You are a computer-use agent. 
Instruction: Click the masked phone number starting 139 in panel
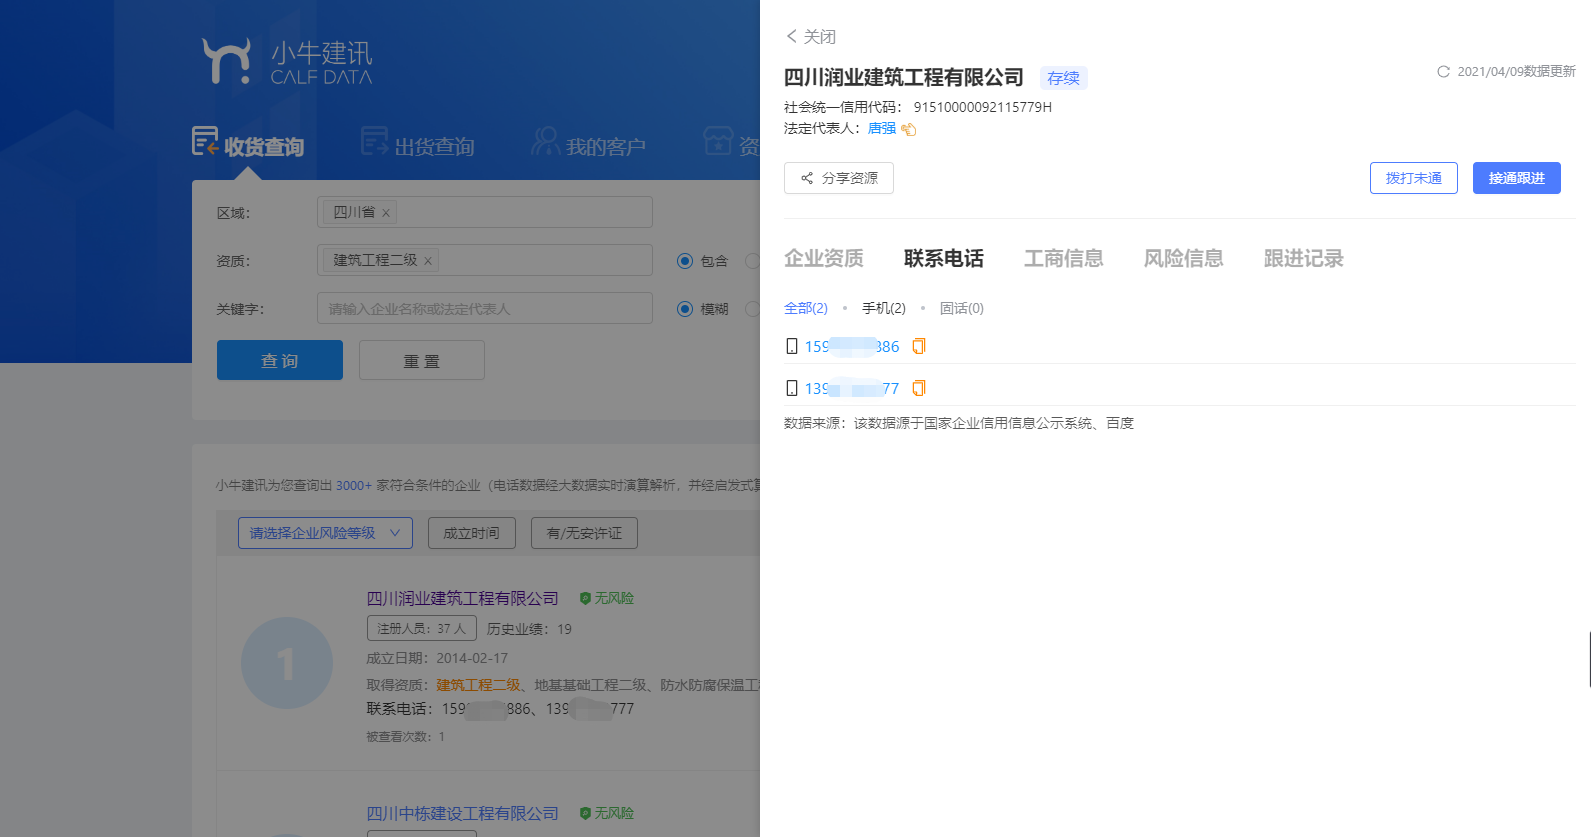852,388
